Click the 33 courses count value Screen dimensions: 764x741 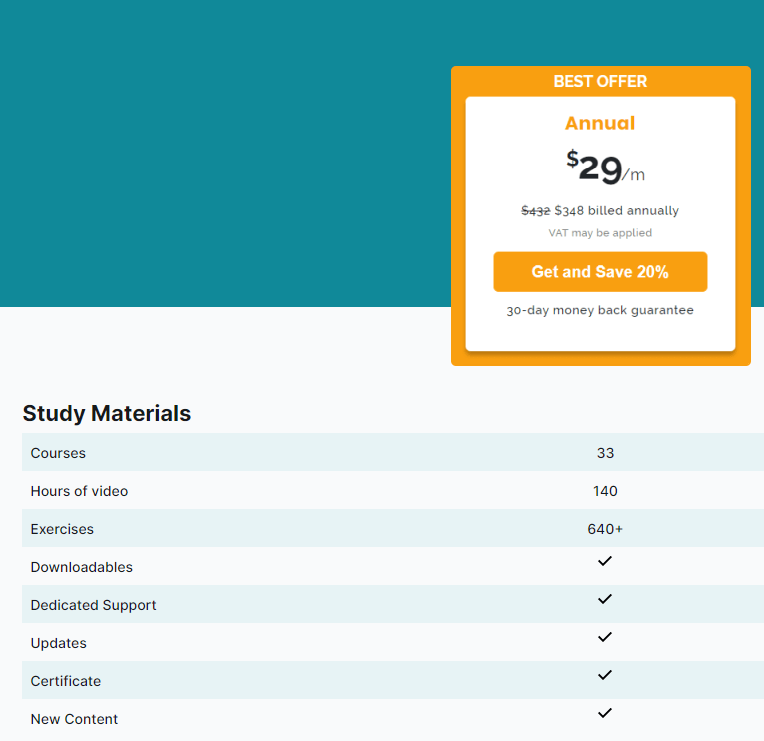[x=605, y=453]
